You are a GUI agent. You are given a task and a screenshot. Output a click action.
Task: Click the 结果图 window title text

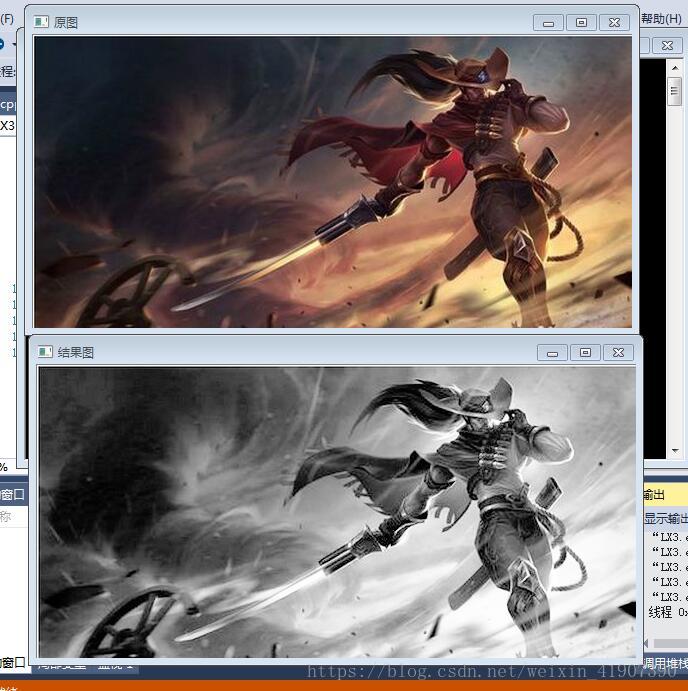[75, 353]
